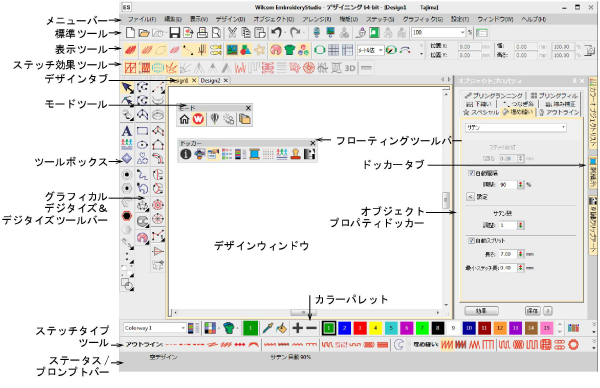Click the Undo arrow icon
600x388 pixels.
(x=276, y=33)
